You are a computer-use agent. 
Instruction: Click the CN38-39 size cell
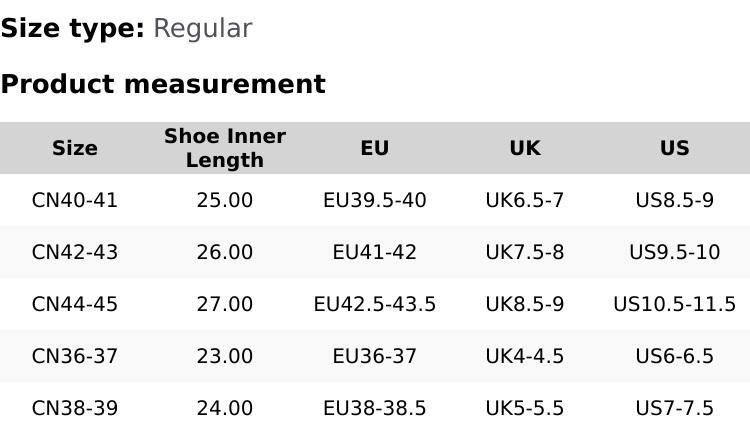tap(75, 408)
